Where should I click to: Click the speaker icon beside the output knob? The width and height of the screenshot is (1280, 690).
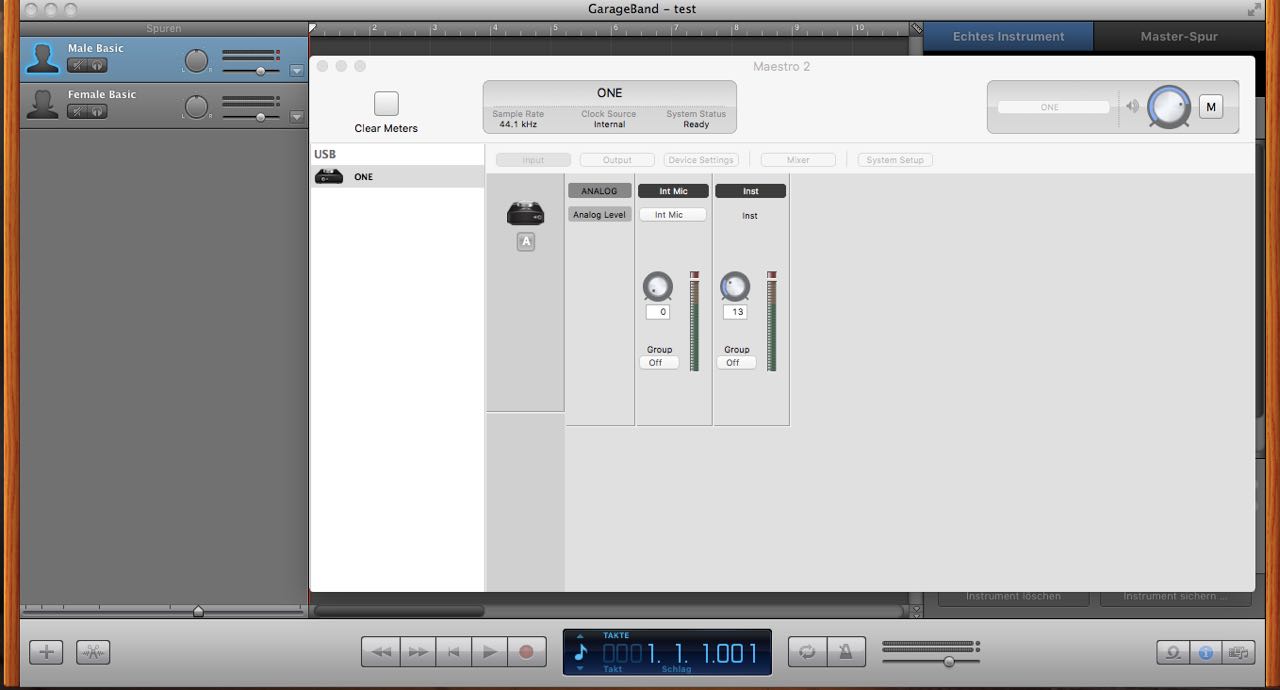click(x=1132, y=106)
